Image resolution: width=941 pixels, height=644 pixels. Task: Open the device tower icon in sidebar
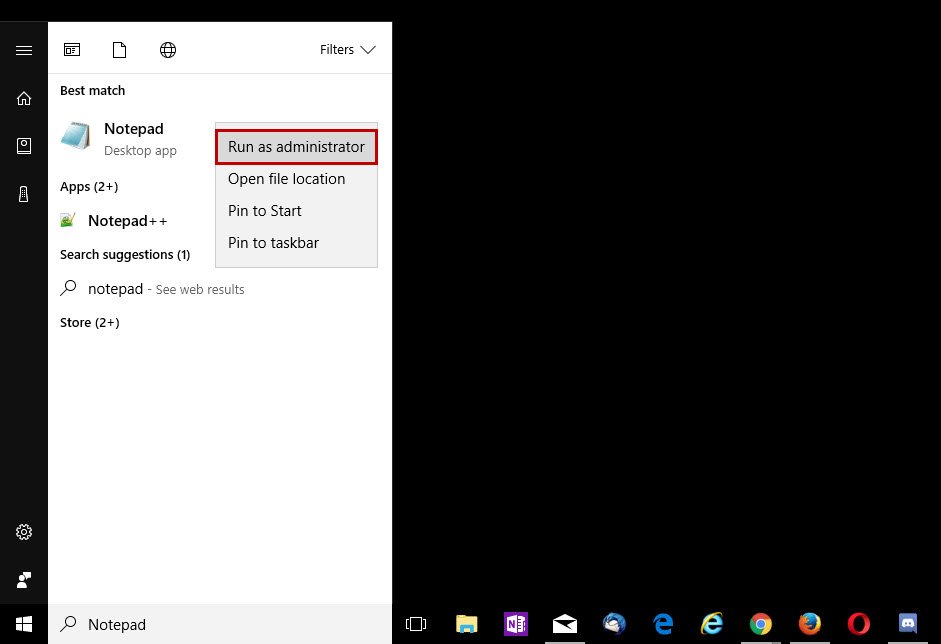[24, 194]
